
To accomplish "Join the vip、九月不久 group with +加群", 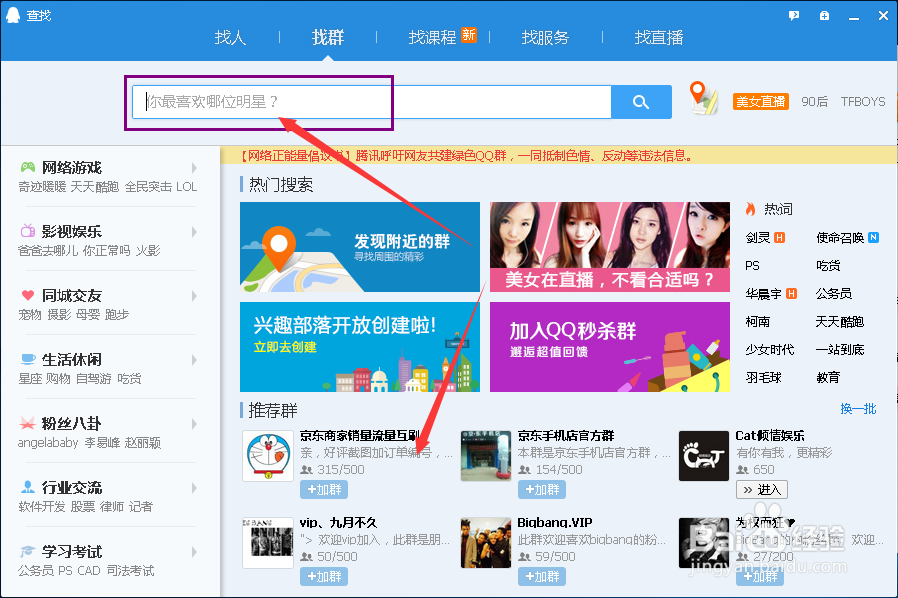I will (x=324, y=577).
